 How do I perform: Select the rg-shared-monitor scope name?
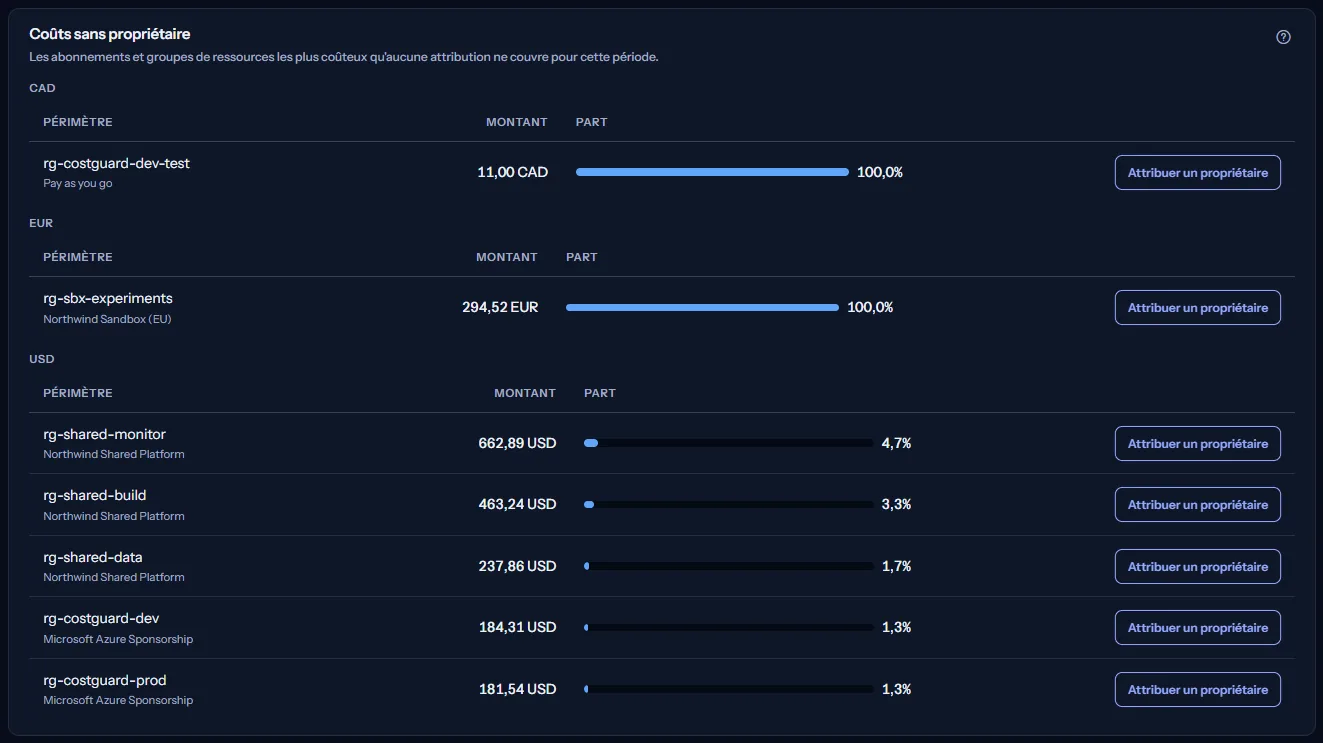tap(105, 434)
